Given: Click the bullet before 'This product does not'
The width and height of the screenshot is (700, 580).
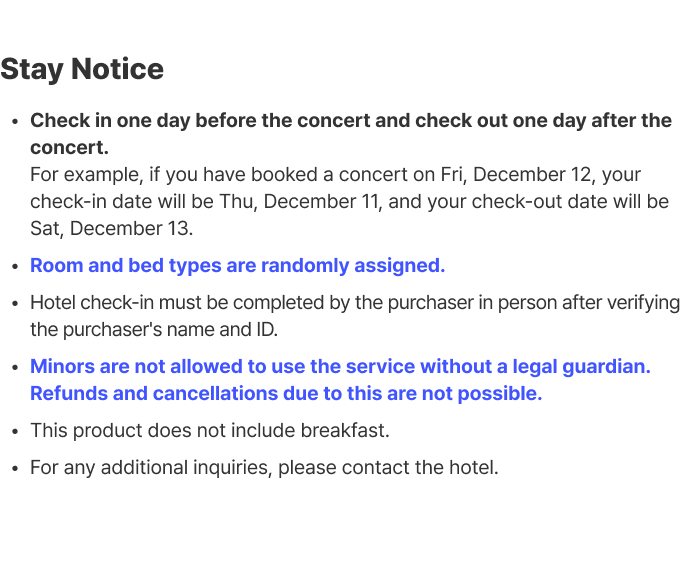Looking at the screenshot, I should [15, 431].
